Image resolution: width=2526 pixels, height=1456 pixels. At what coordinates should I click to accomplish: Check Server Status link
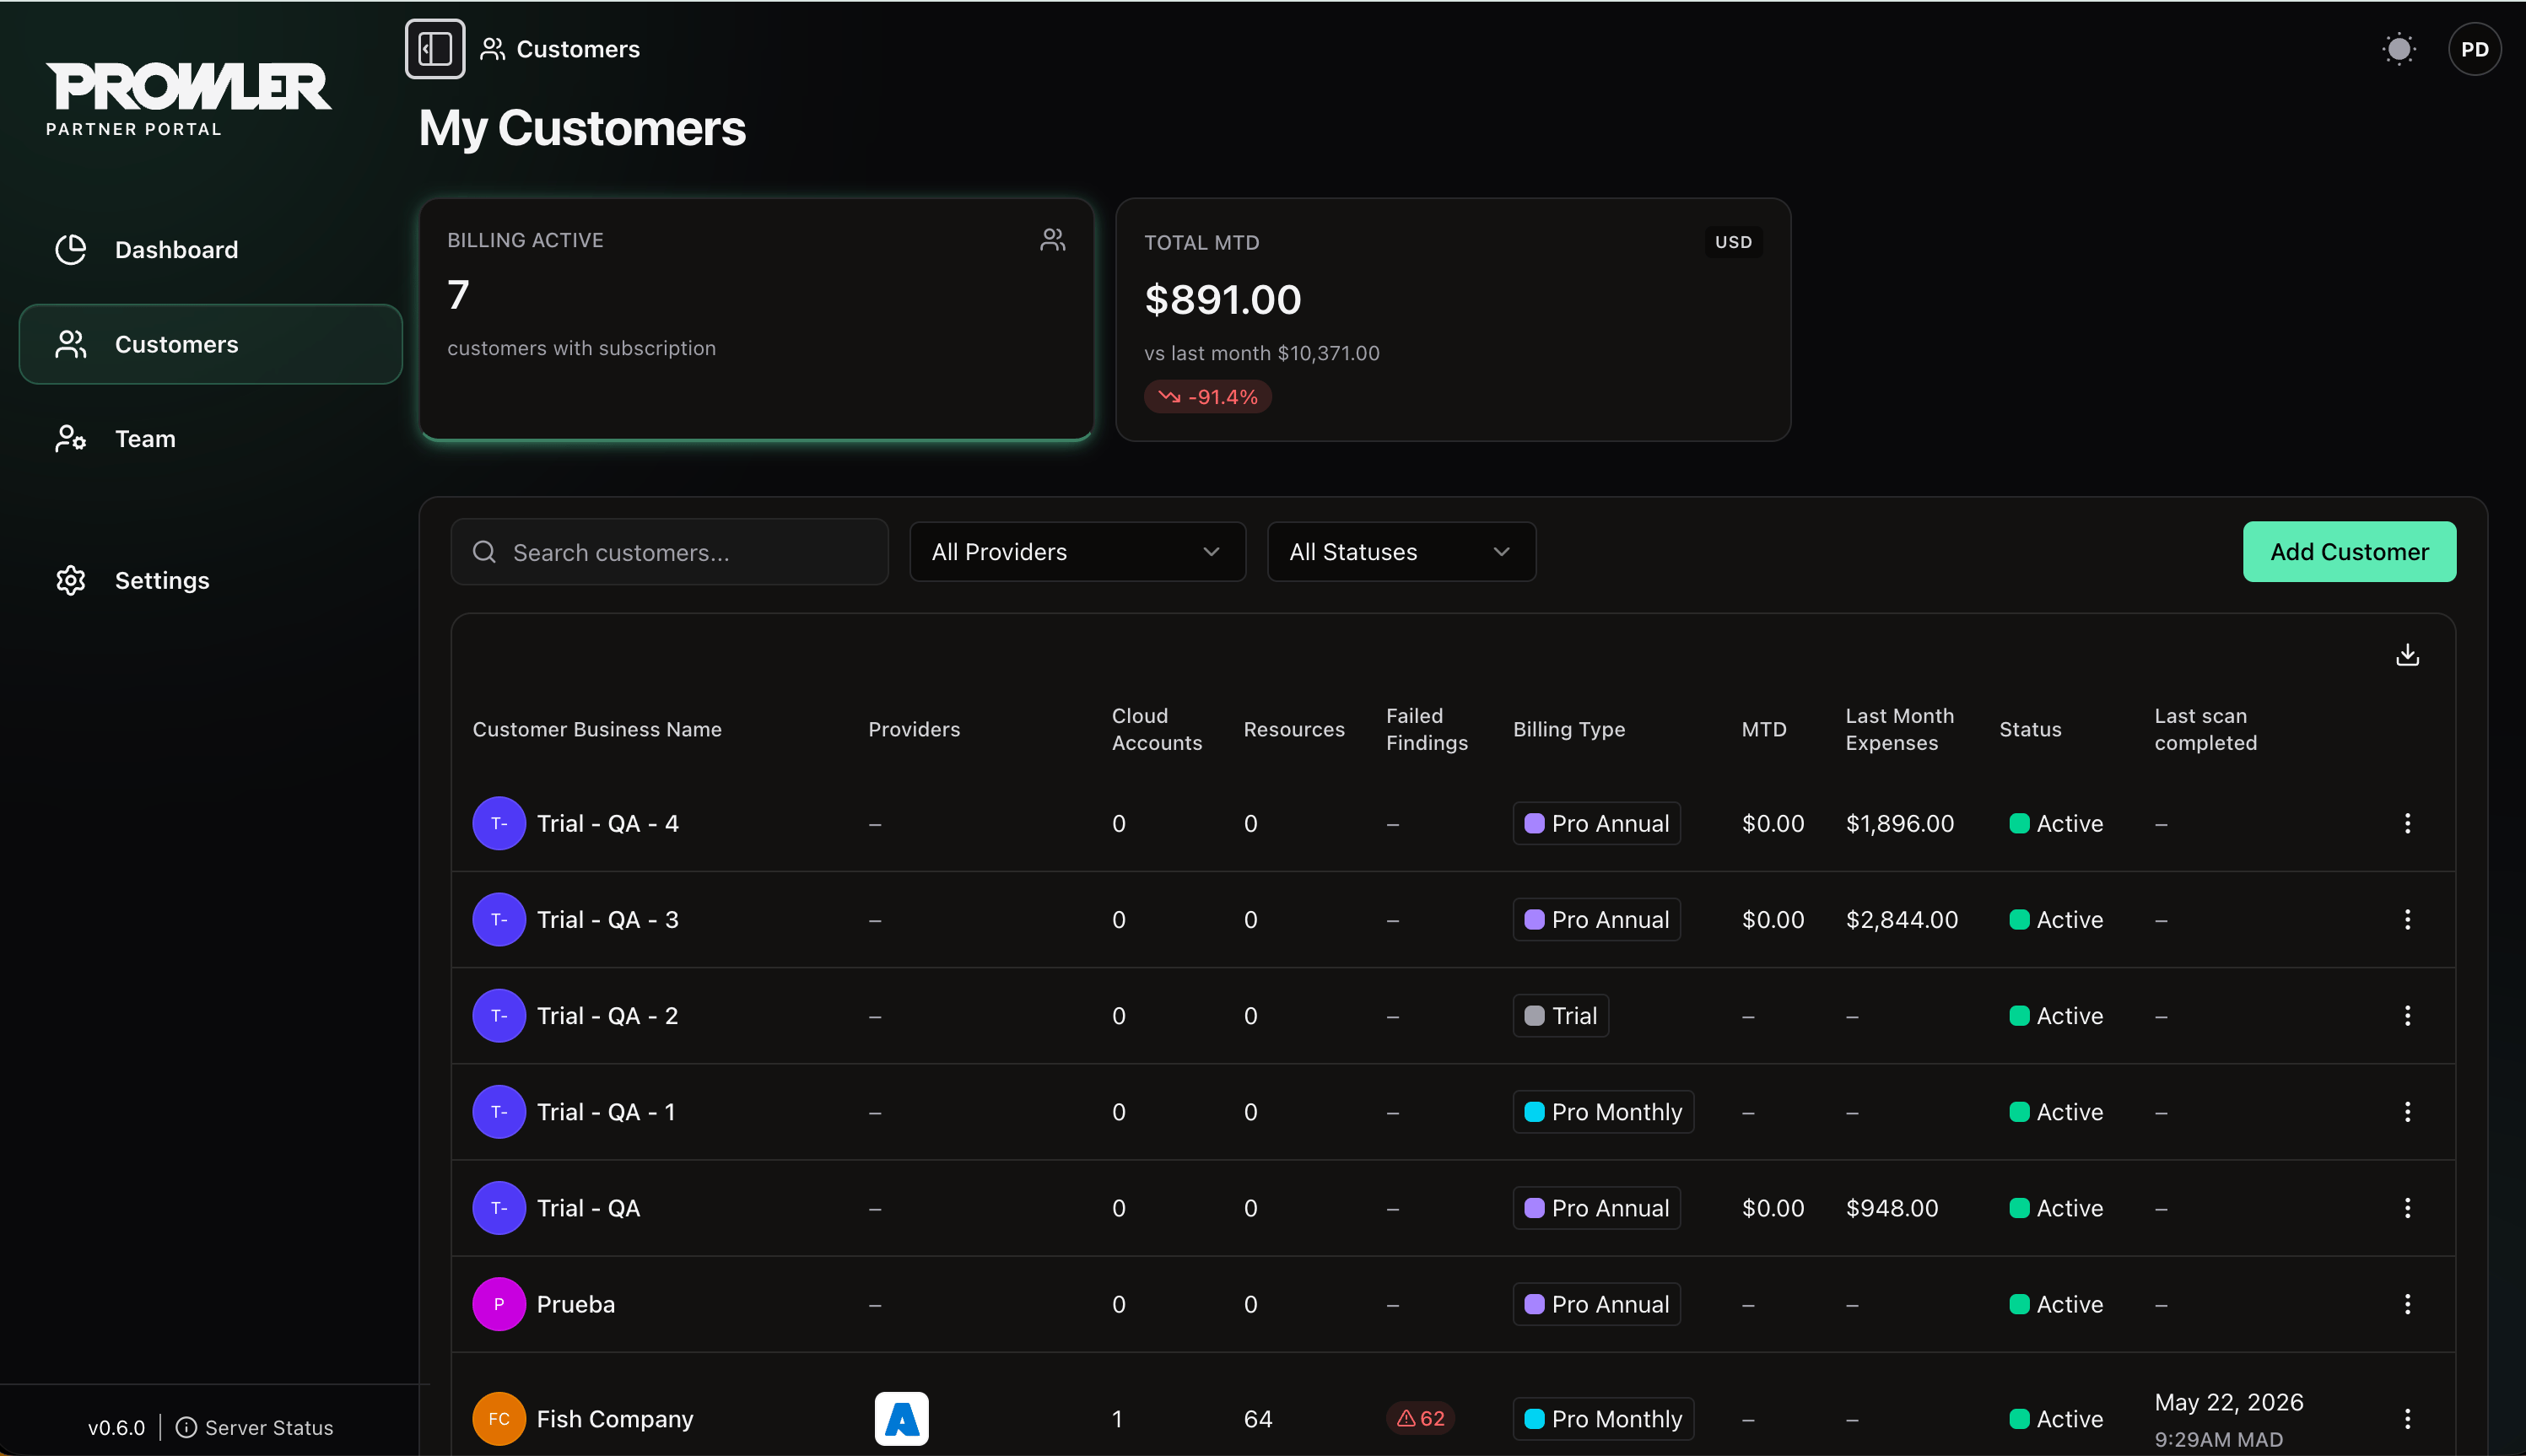[x=255, y=1427]
